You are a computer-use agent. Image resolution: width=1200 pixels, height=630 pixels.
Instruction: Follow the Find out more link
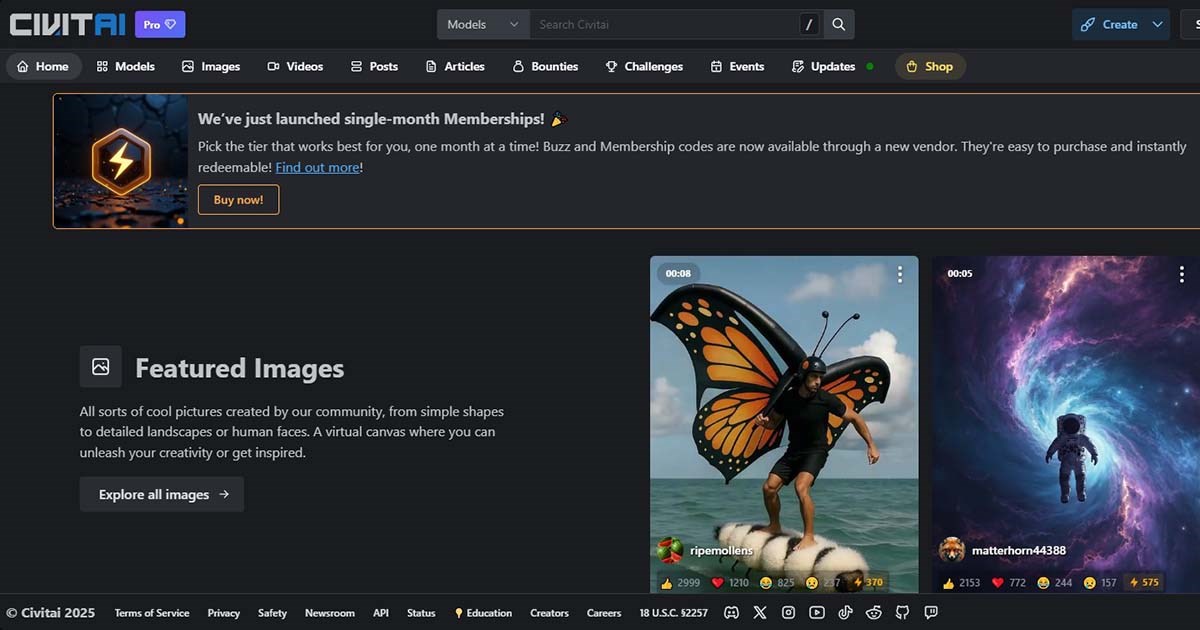click(x=317, y=167)
